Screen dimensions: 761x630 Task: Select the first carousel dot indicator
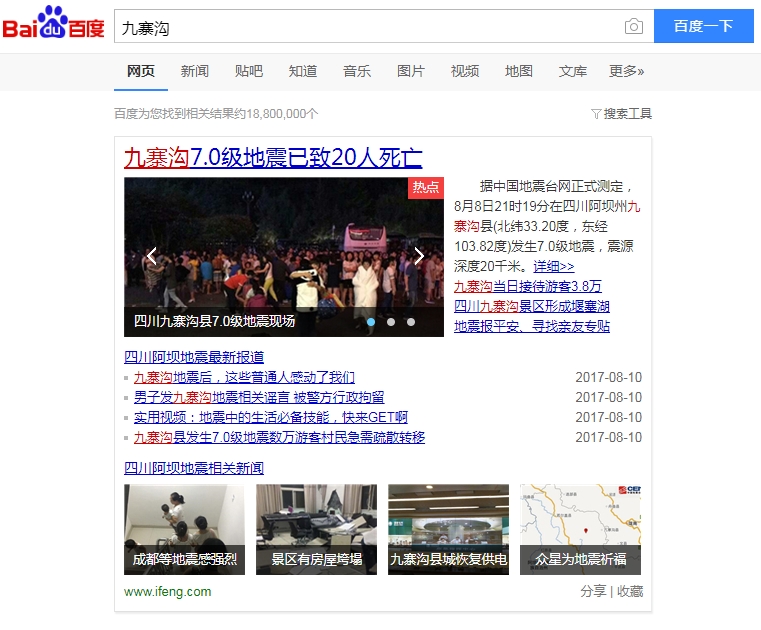(372, 322)
